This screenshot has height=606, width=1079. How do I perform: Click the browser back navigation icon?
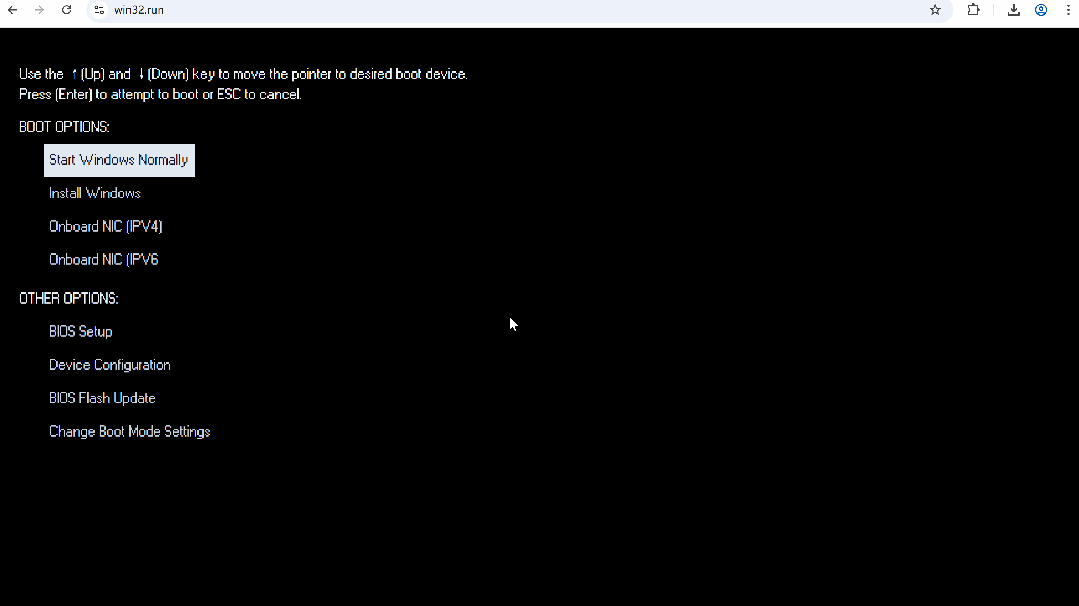click(x=12, y=10)
